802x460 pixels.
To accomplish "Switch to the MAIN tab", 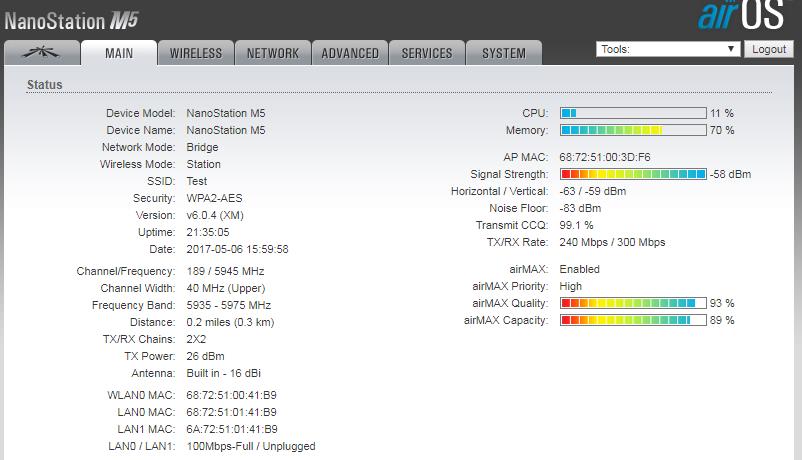I will pos(119,53).
